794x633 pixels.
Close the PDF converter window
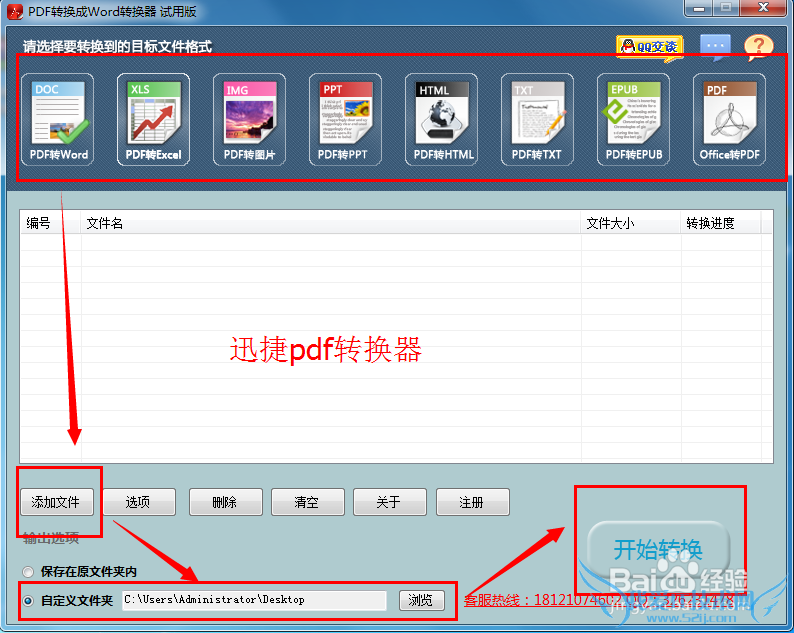click(763, 8)
